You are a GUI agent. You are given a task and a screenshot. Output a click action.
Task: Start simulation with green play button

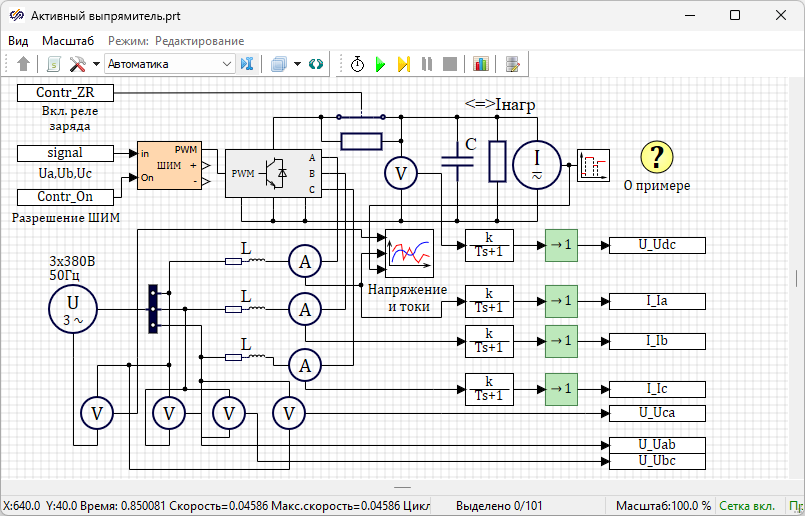click(x=380, y=64)
